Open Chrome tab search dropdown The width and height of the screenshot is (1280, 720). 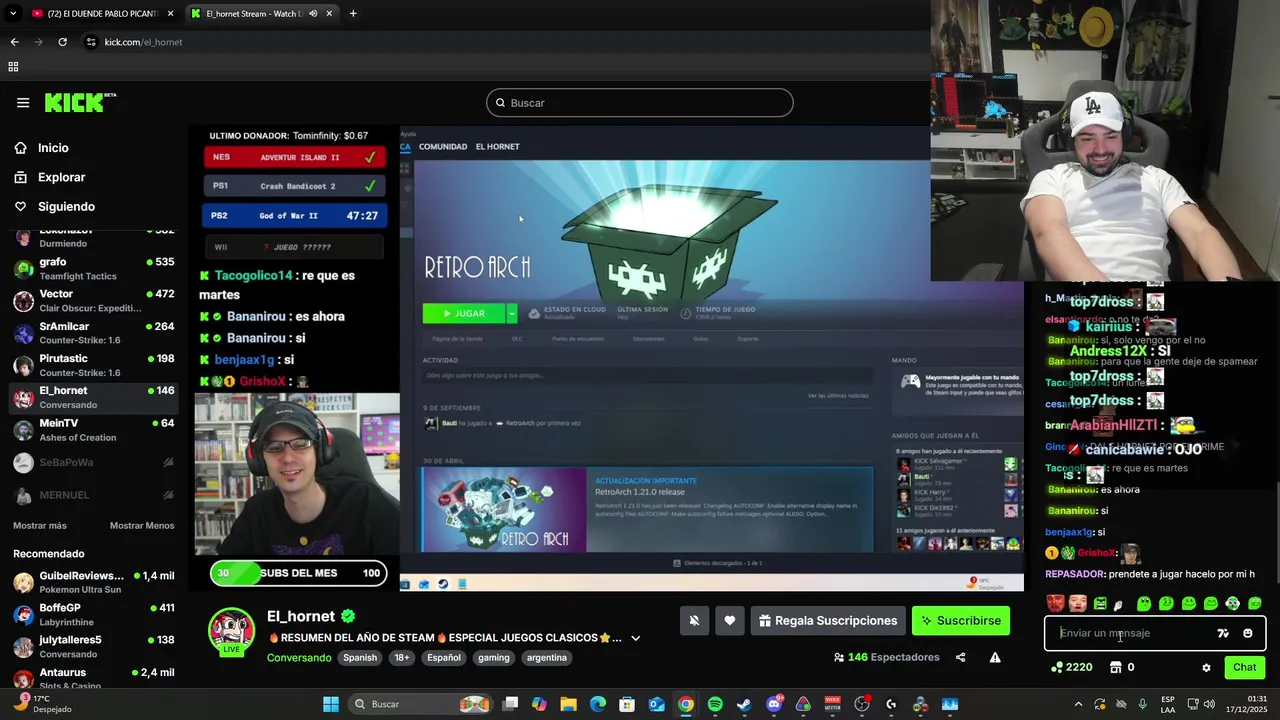[13, 14]
